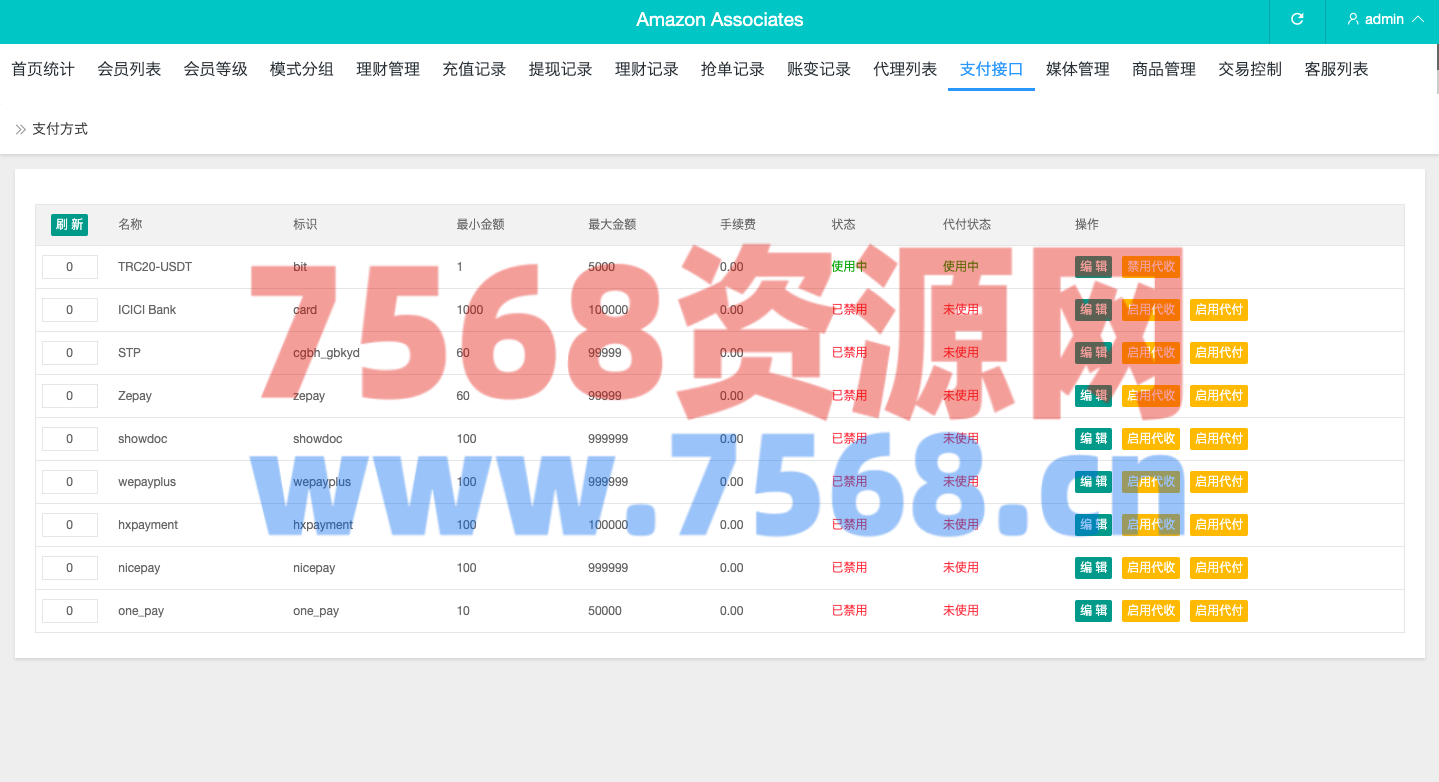Click the refresh icon in header
This screenshot has height=782, width=1439.
[1297, 19]
